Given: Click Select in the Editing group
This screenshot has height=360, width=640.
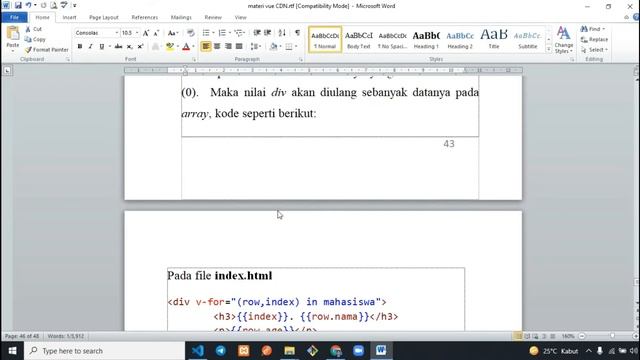Looking at the screenshot, I should pyautogui.click(x=594, y=49).
